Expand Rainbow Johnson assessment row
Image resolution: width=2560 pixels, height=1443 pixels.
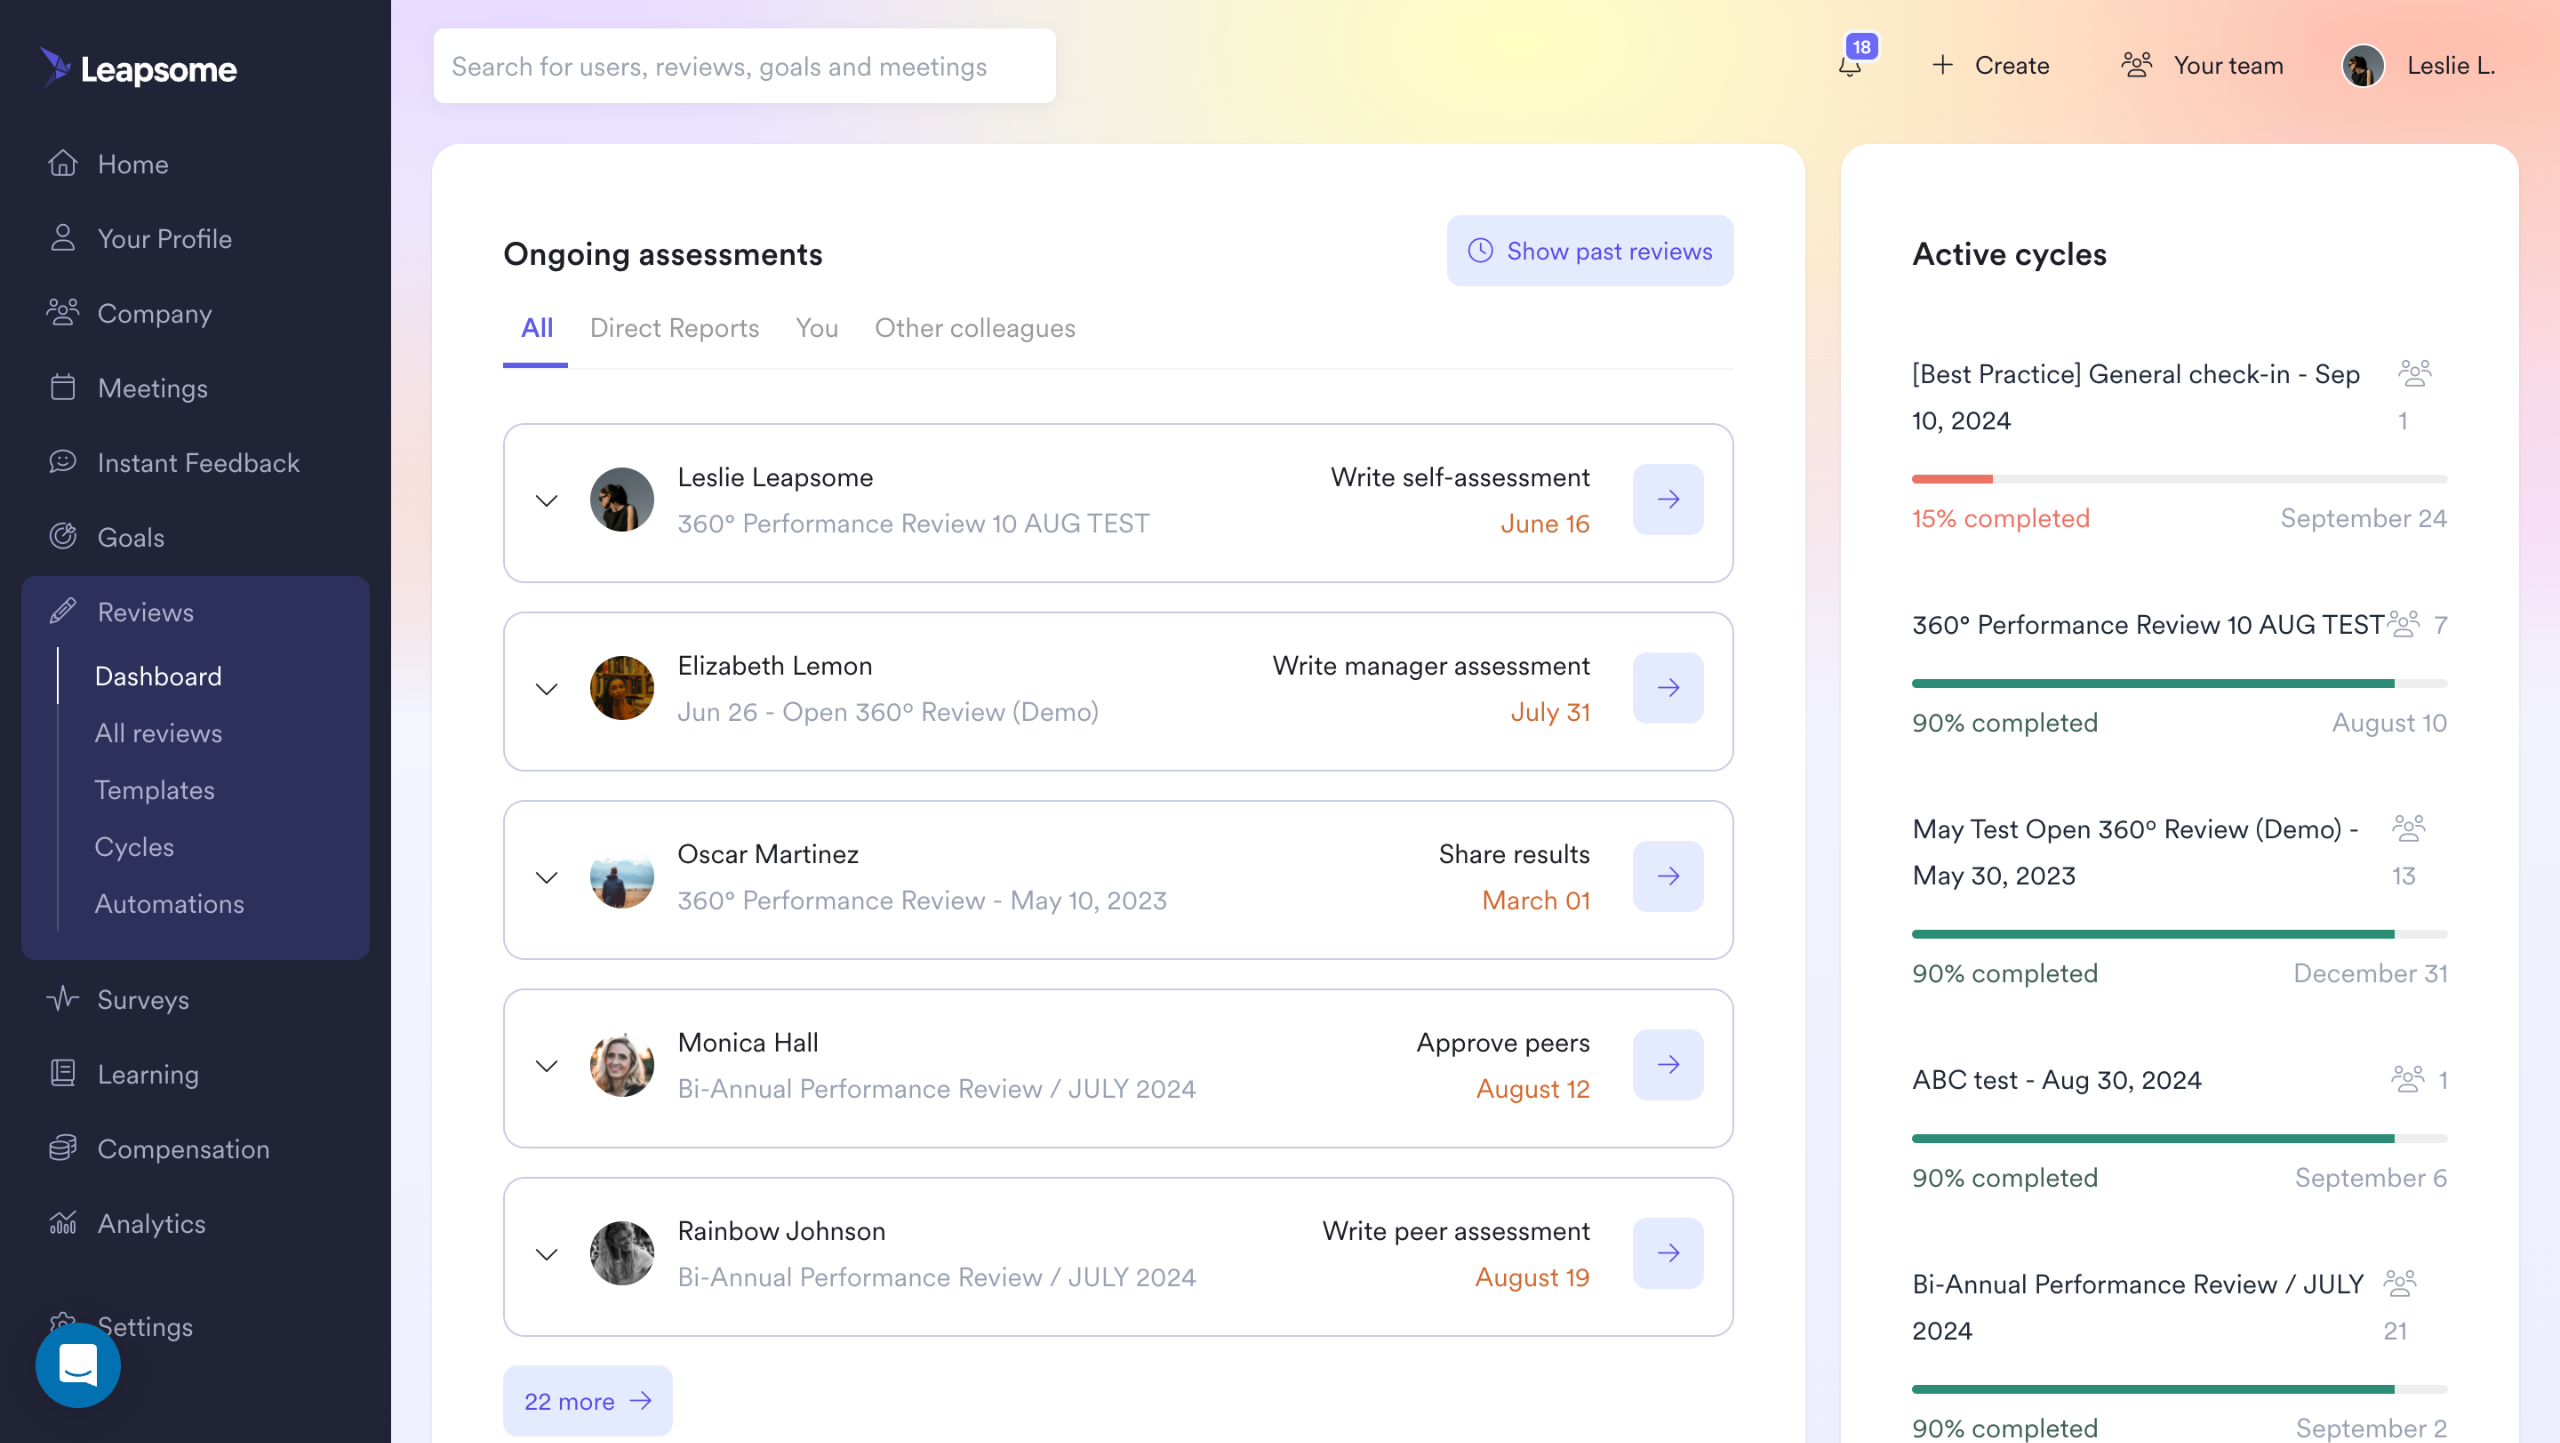pos(546,1254)
